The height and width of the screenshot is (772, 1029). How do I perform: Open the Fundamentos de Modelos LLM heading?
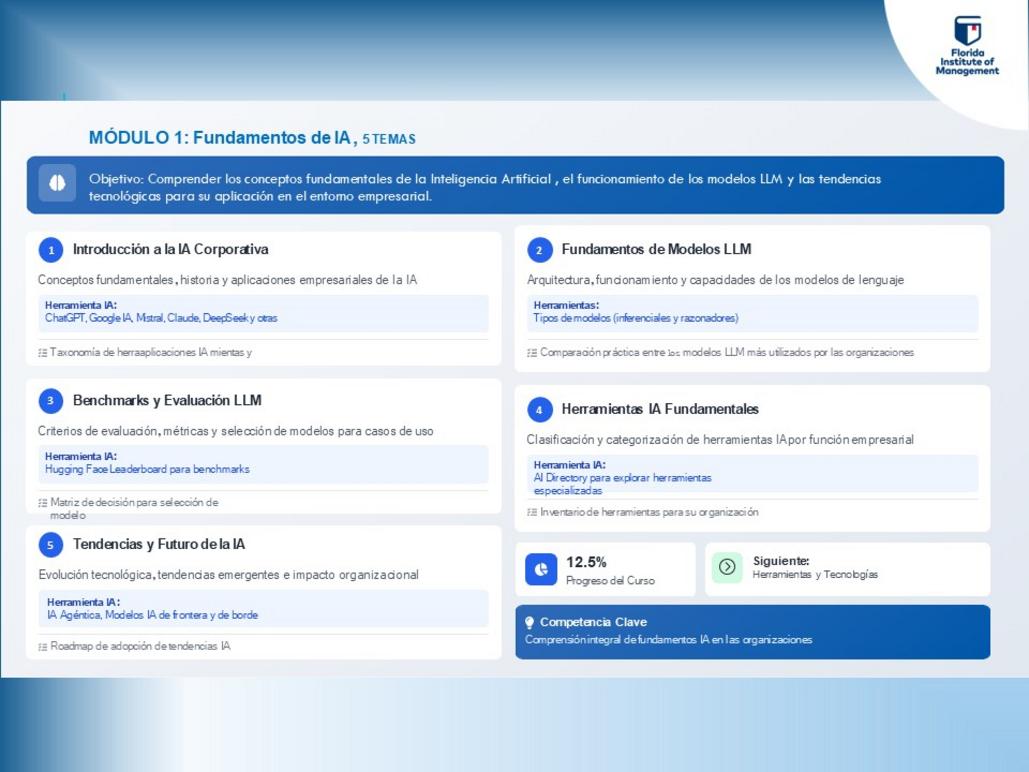point(656,249)
